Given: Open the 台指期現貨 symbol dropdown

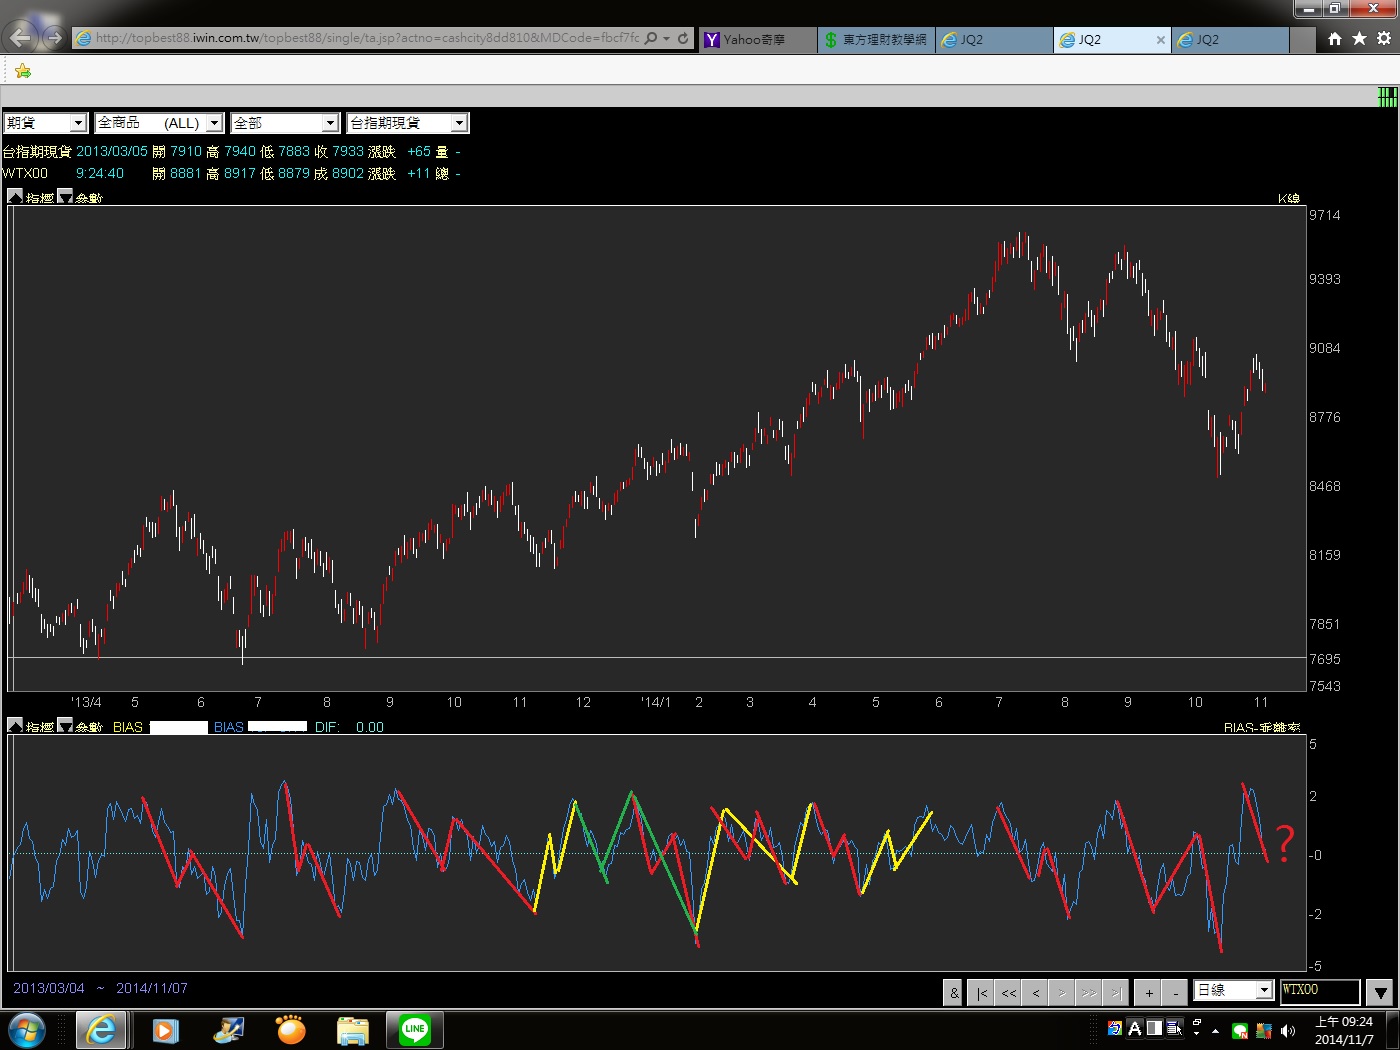Looking at the screenshot, I should click(407, 123).
